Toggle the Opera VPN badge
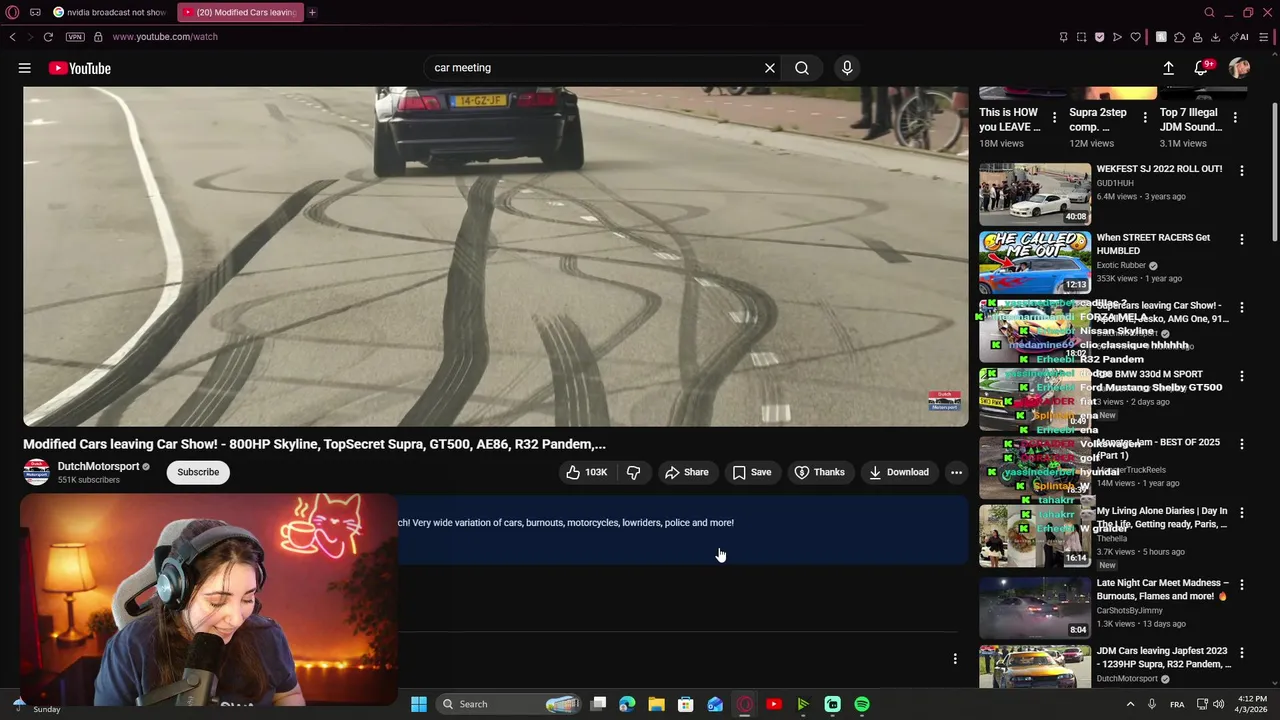Screen dimensions: 1280x720 tap(75, 37)
